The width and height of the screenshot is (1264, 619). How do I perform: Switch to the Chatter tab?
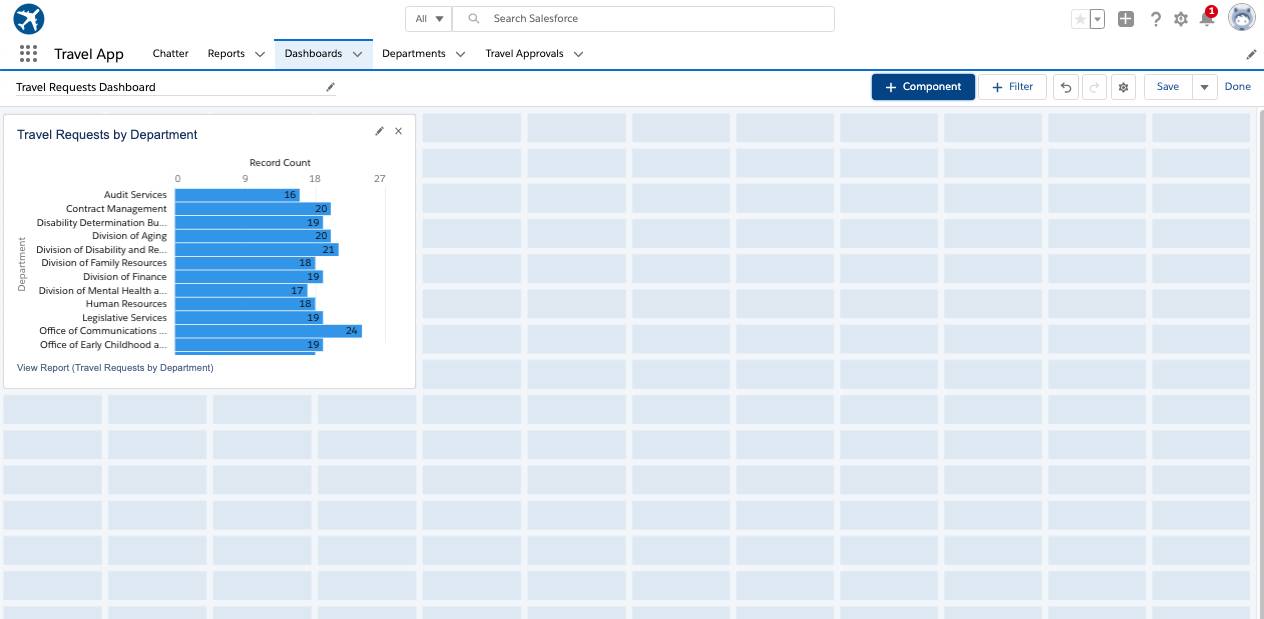(x=170, y=54)
